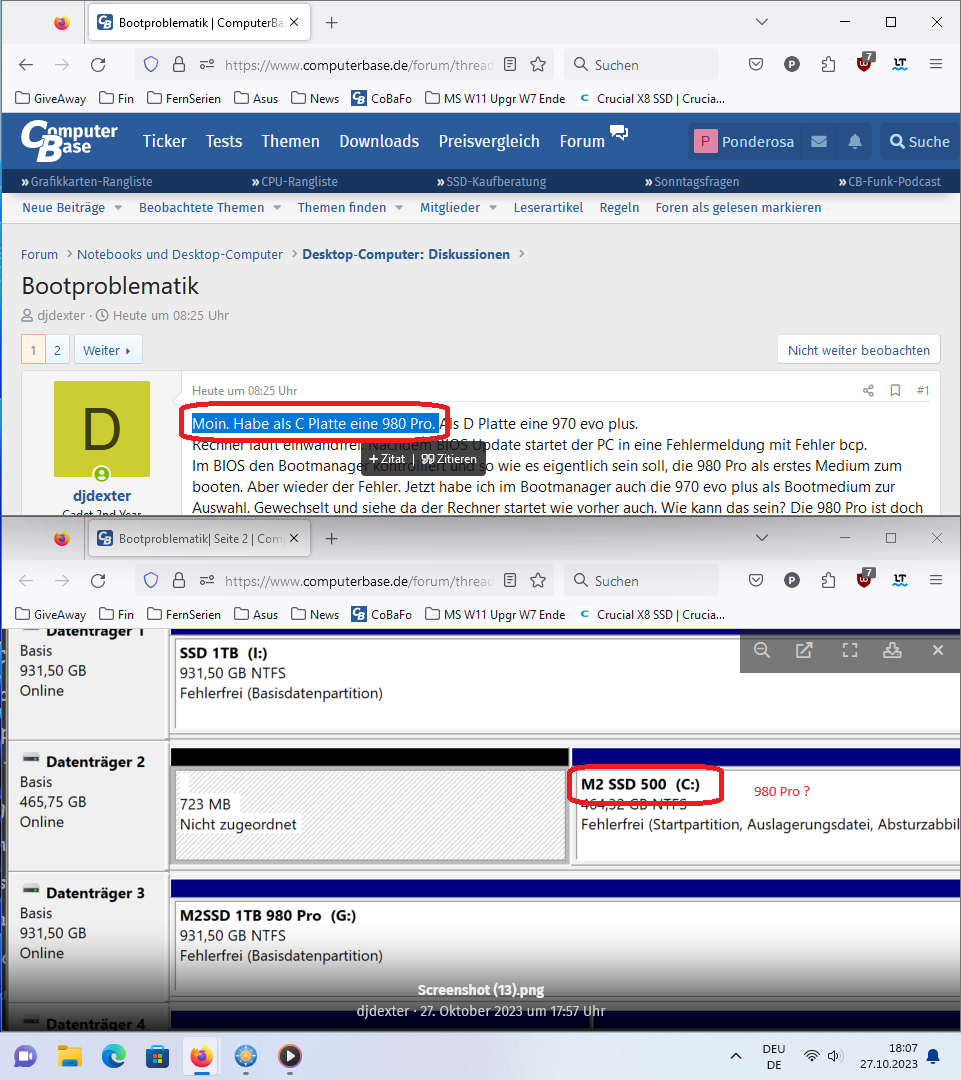Focus URL bar in bottom Firefox window
Image resolution: width=961 pixels, height=1080 pixels.
pyautogui.click(x=358, y=581)
